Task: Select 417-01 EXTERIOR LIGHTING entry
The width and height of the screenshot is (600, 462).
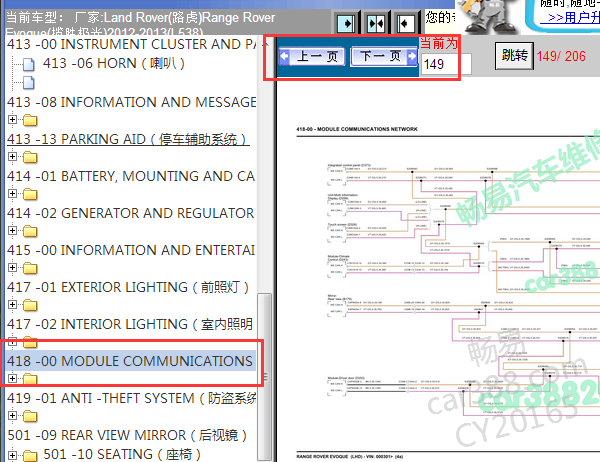Action: (128, 287)
